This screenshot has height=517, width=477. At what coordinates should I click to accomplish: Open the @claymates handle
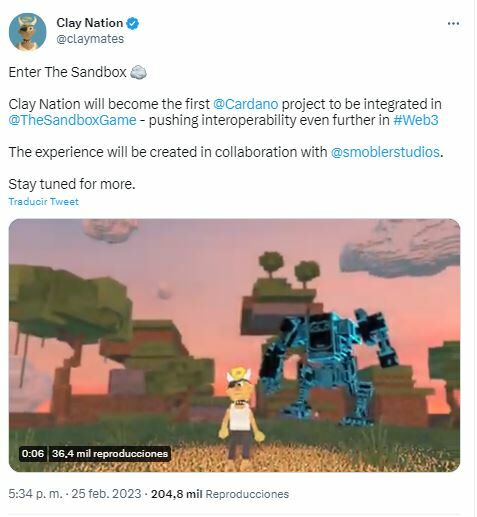pyautogui.click(x=90, y=39)
